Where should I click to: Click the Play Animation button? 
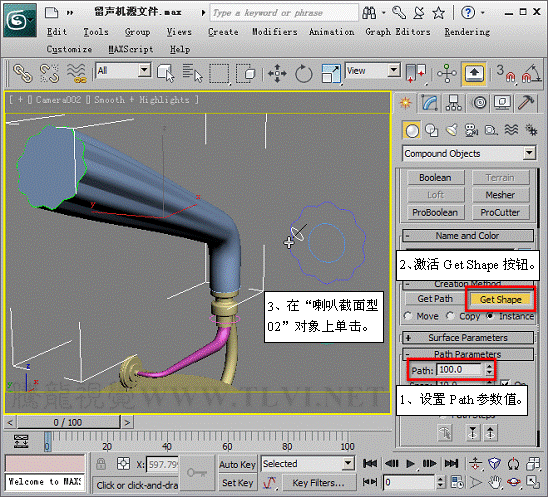click(x=410, y=464)
